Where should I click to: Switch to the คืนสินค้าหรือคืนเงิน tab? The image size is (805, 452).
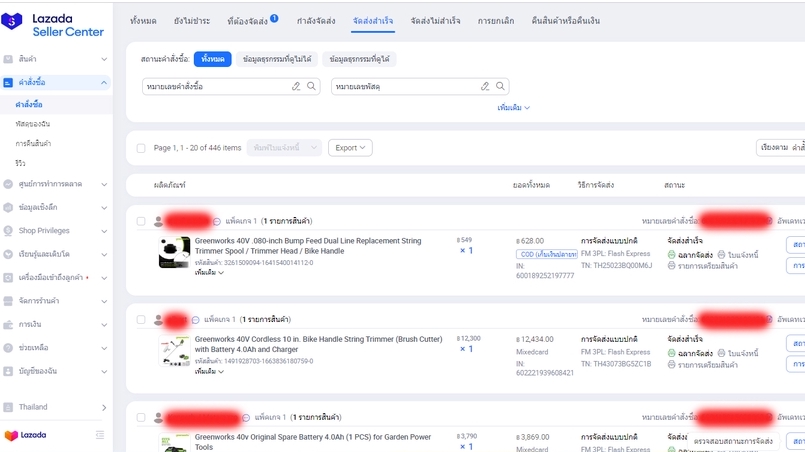pyautogui.click(x=566, y=21)
